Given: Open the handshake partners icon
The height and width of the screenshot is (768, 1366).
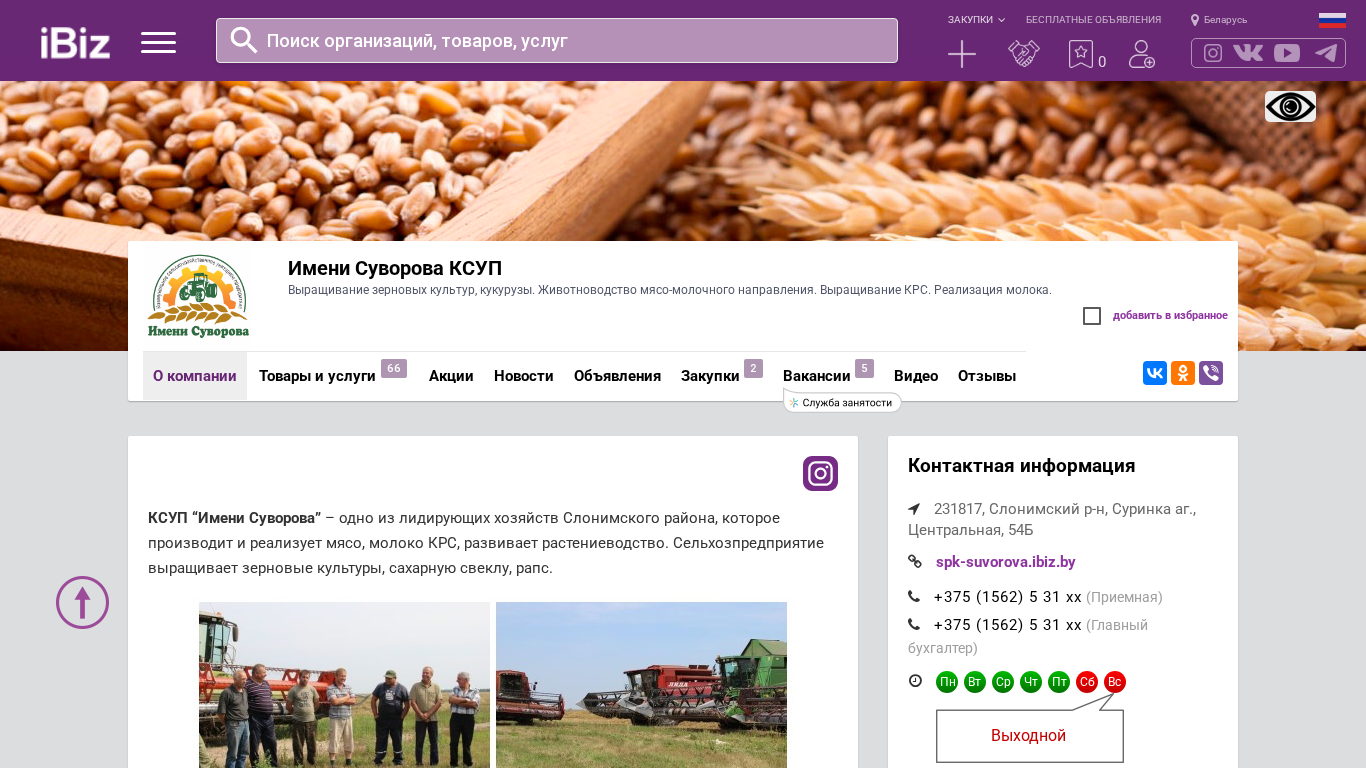Looking at the screenshot, I should (1024, 54).
